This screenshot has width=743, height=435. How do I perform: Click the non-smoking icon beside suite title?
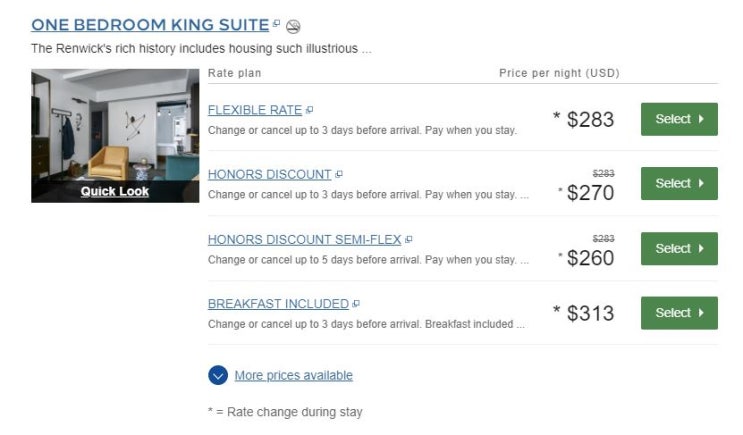(x=293, y=26)
